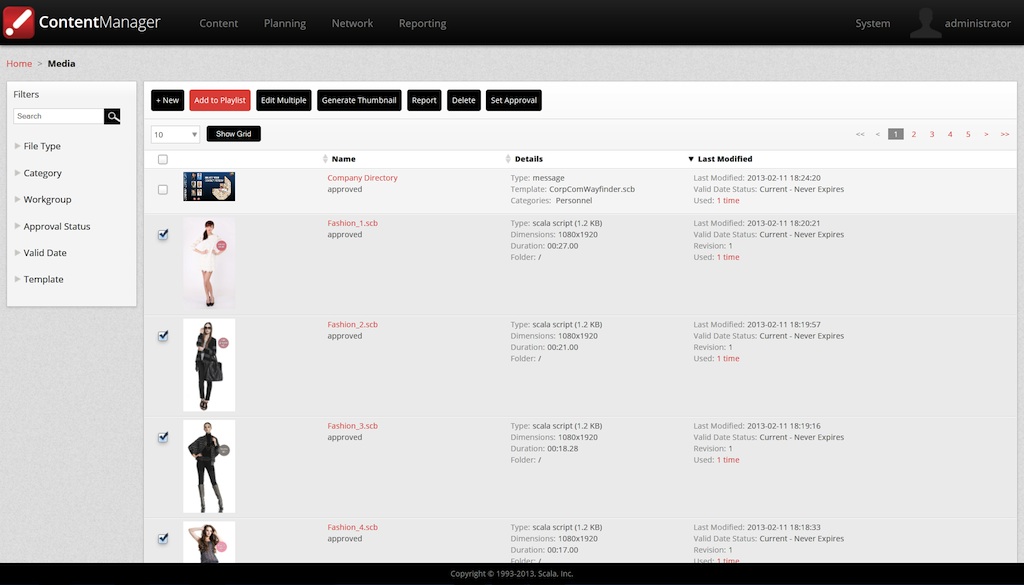Open the items-per-page dropdown showing 10
Image resolution: width=1024 pixels, height=585 pixels.
pyautogui.click(x=176, y=134)
